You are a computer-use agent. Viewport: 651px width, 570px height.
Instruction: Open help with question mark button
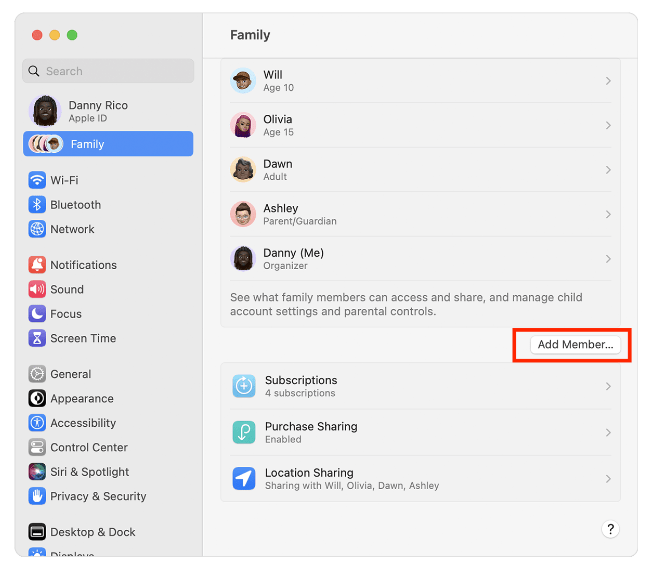610,529
